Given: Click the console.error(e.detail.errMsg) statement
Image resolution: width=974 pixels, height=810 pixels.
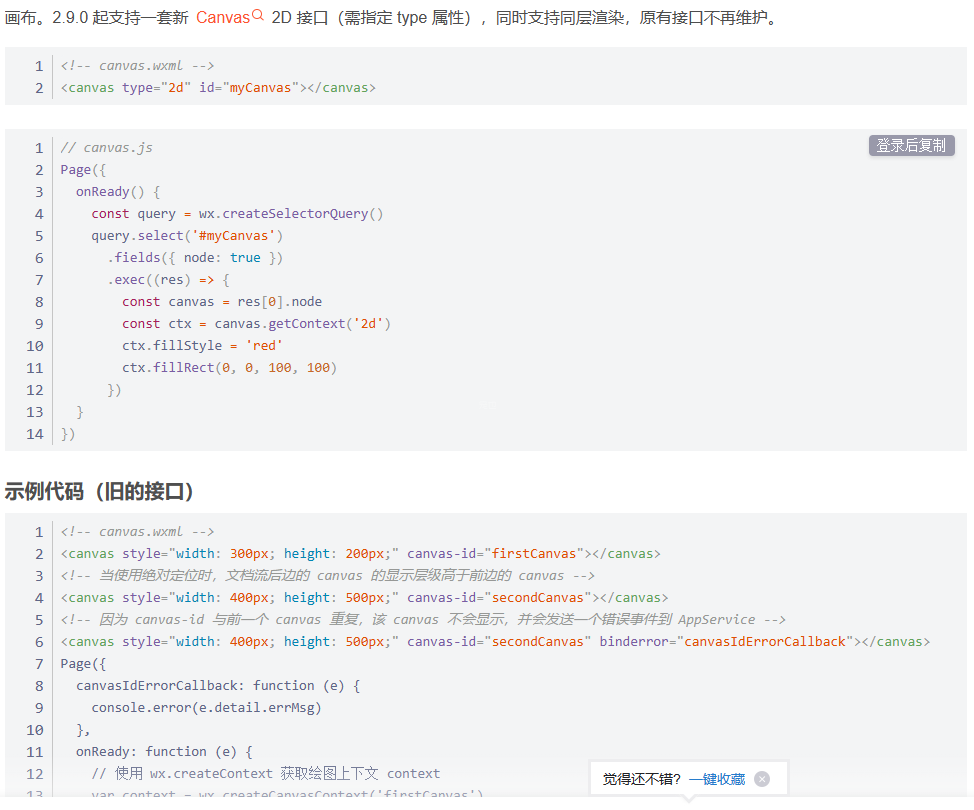Looking at the screenshot, I should tap(206, 708).
